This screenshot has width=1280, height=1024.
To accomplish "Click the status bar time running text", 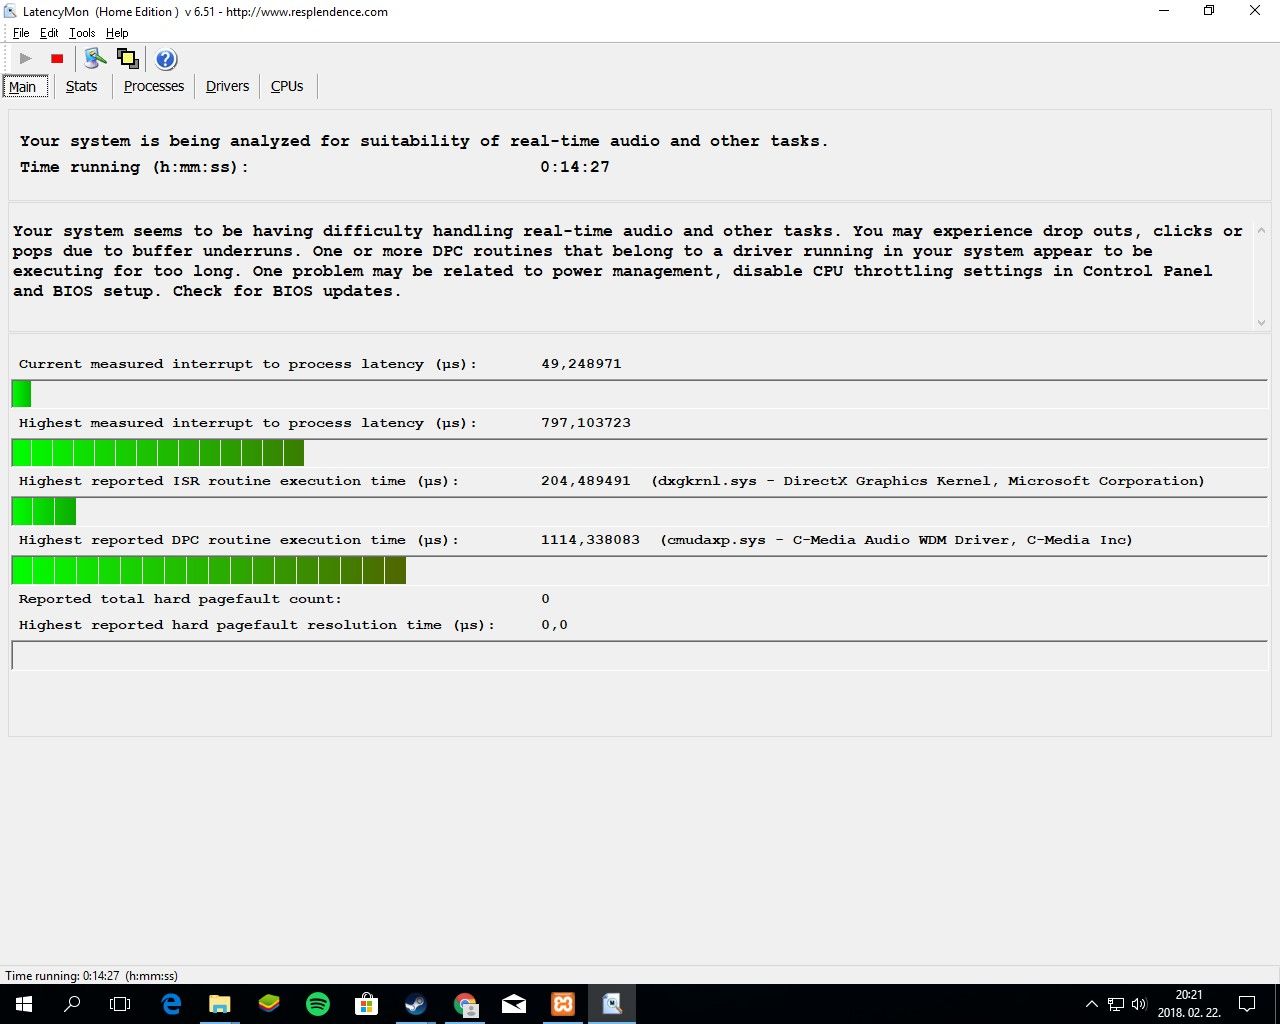I will (92, 976).
